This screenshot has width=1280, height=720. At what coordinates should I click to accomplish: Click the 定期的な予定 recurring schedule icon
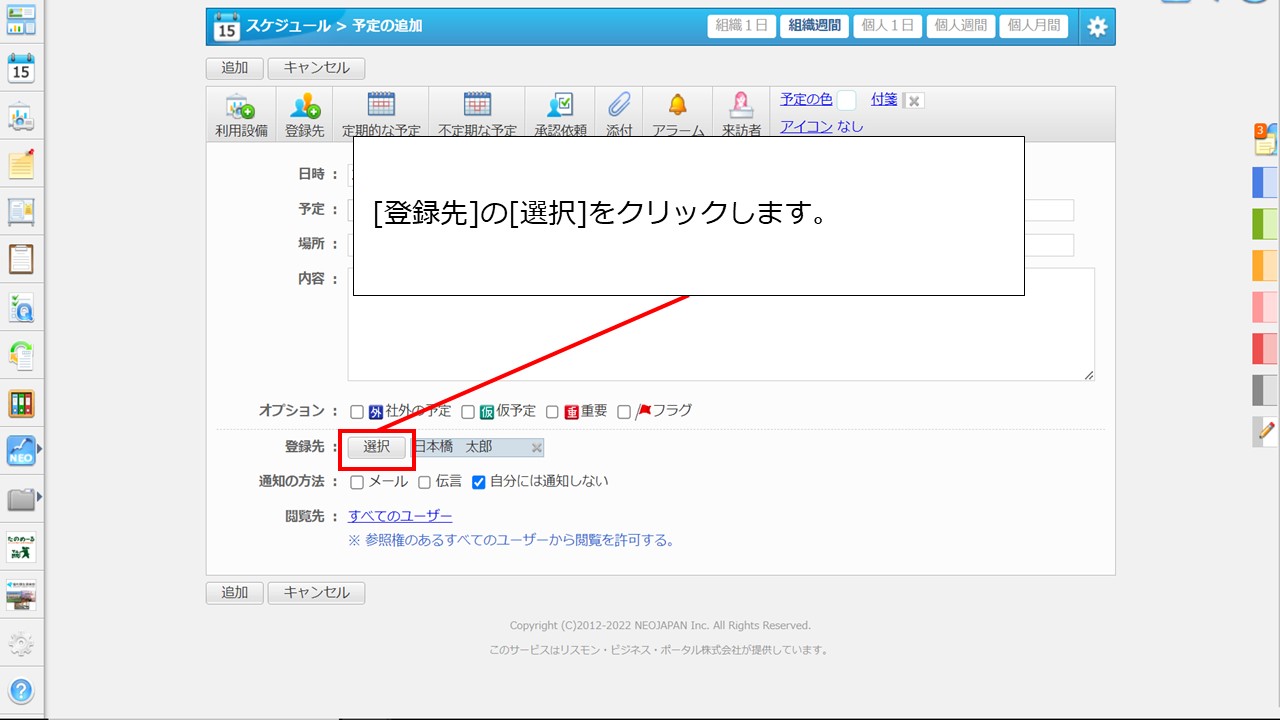[381, 113]
